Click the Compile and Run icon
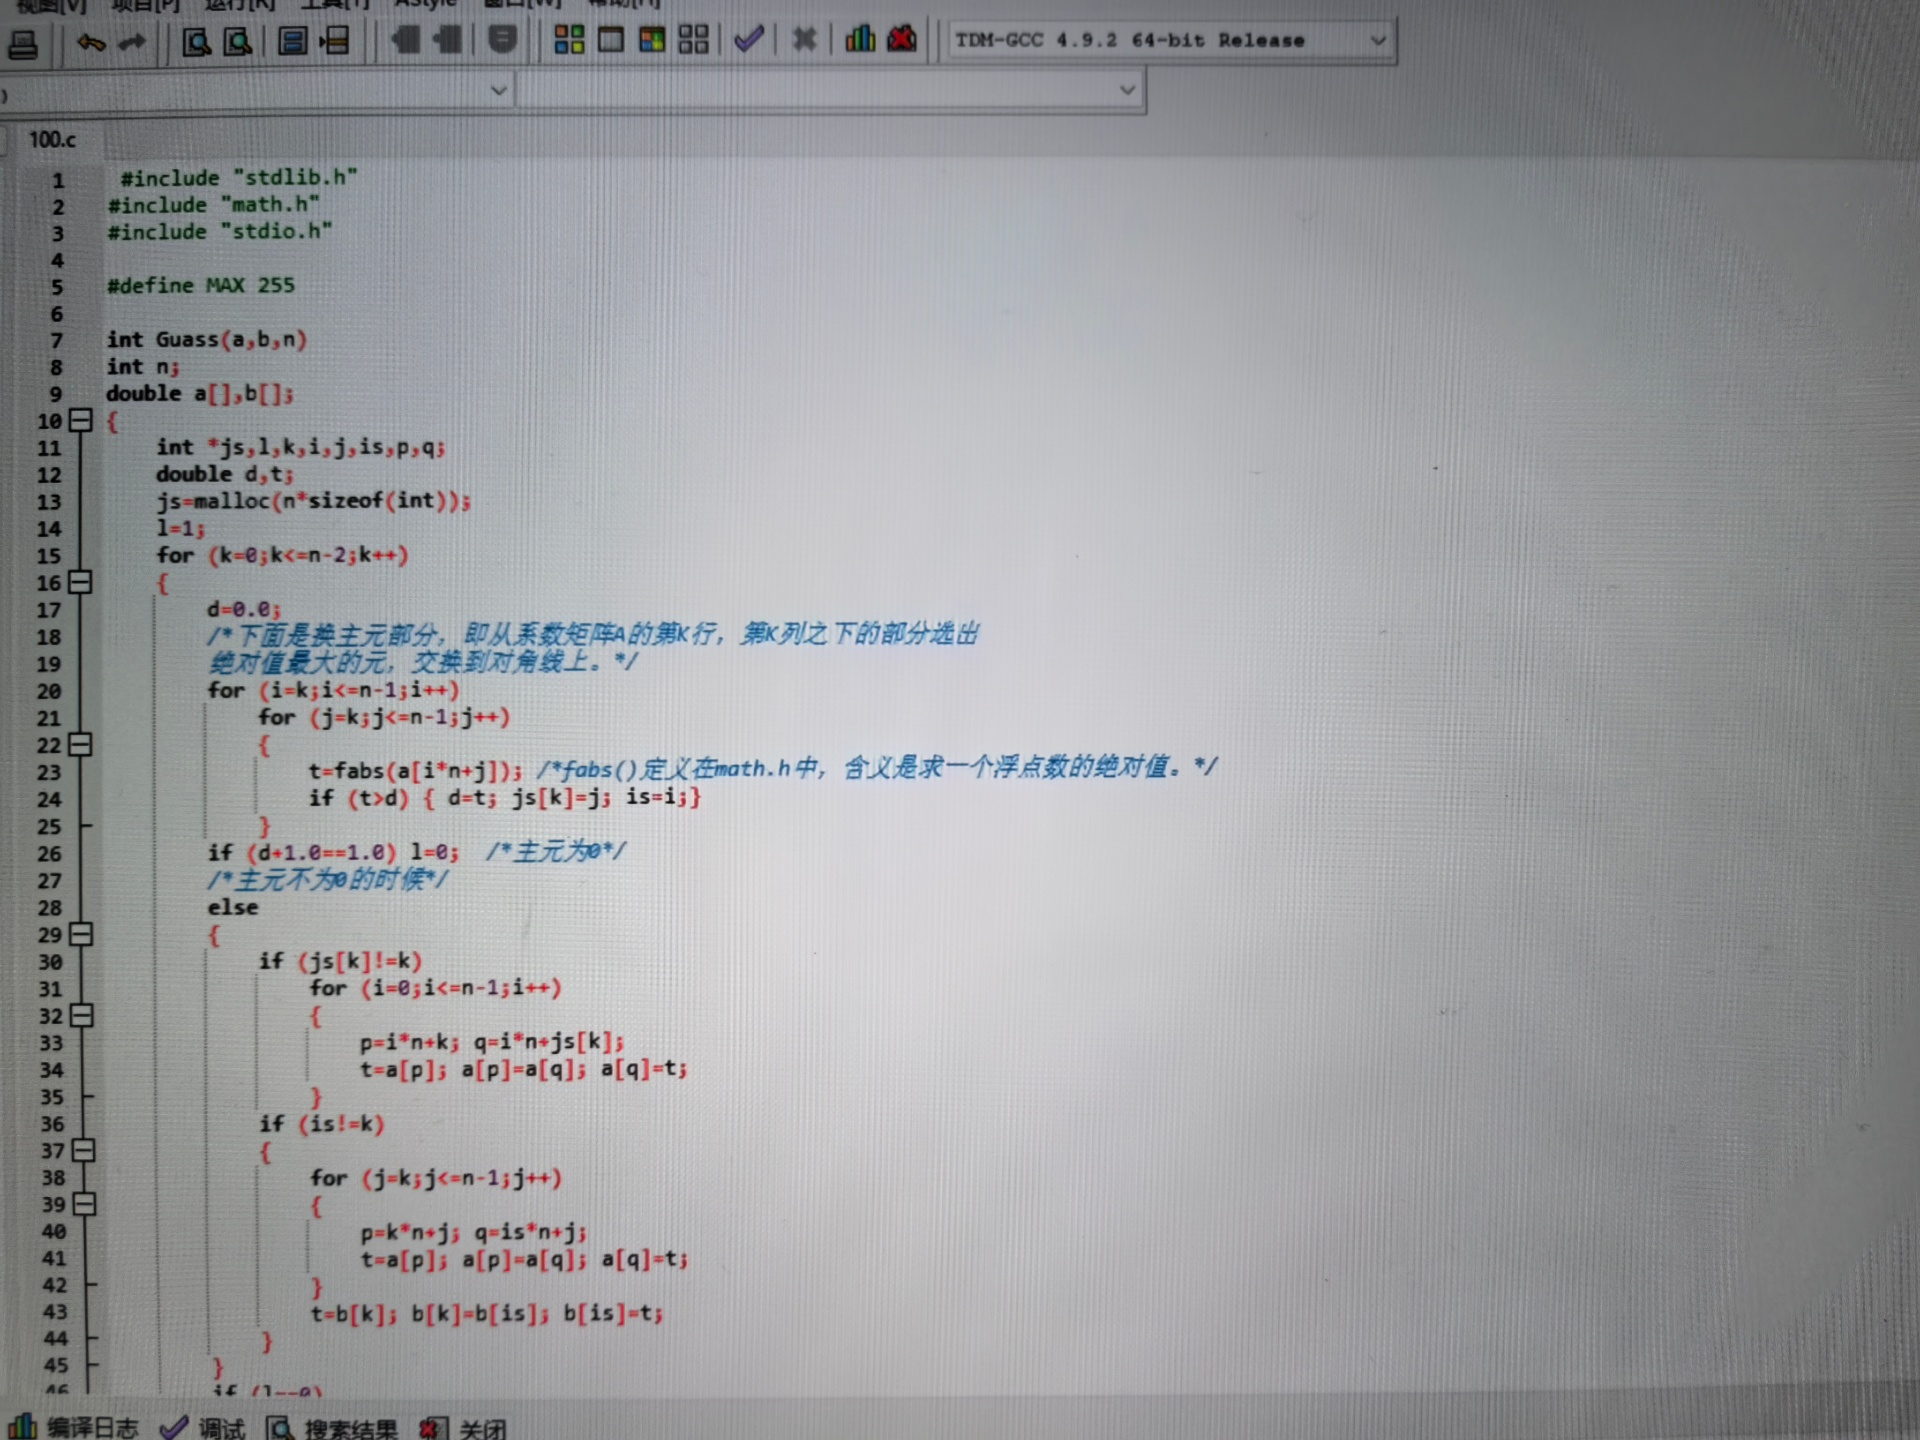The width and height of the screenshot is (1920, 1440). click(x=652, y=40)
